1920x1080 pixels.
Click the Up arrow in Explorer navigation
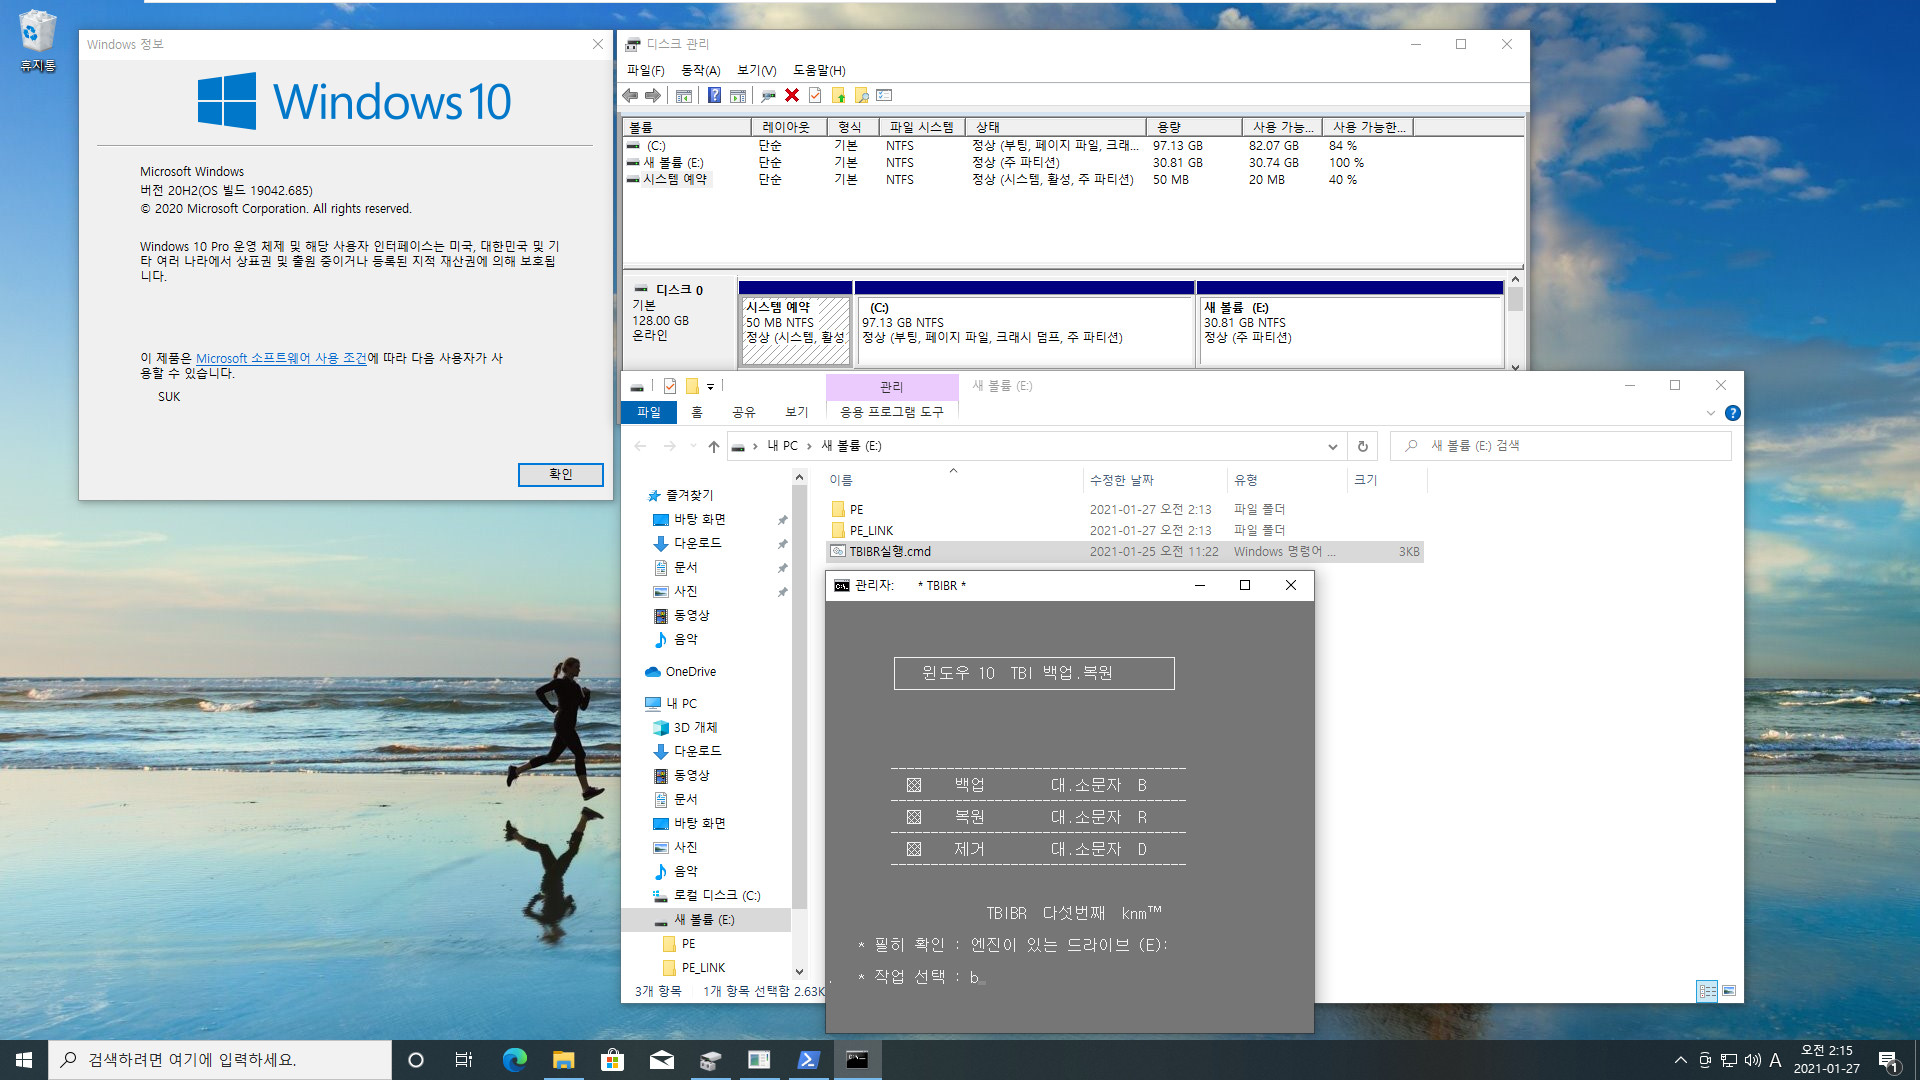click(713, 446)
